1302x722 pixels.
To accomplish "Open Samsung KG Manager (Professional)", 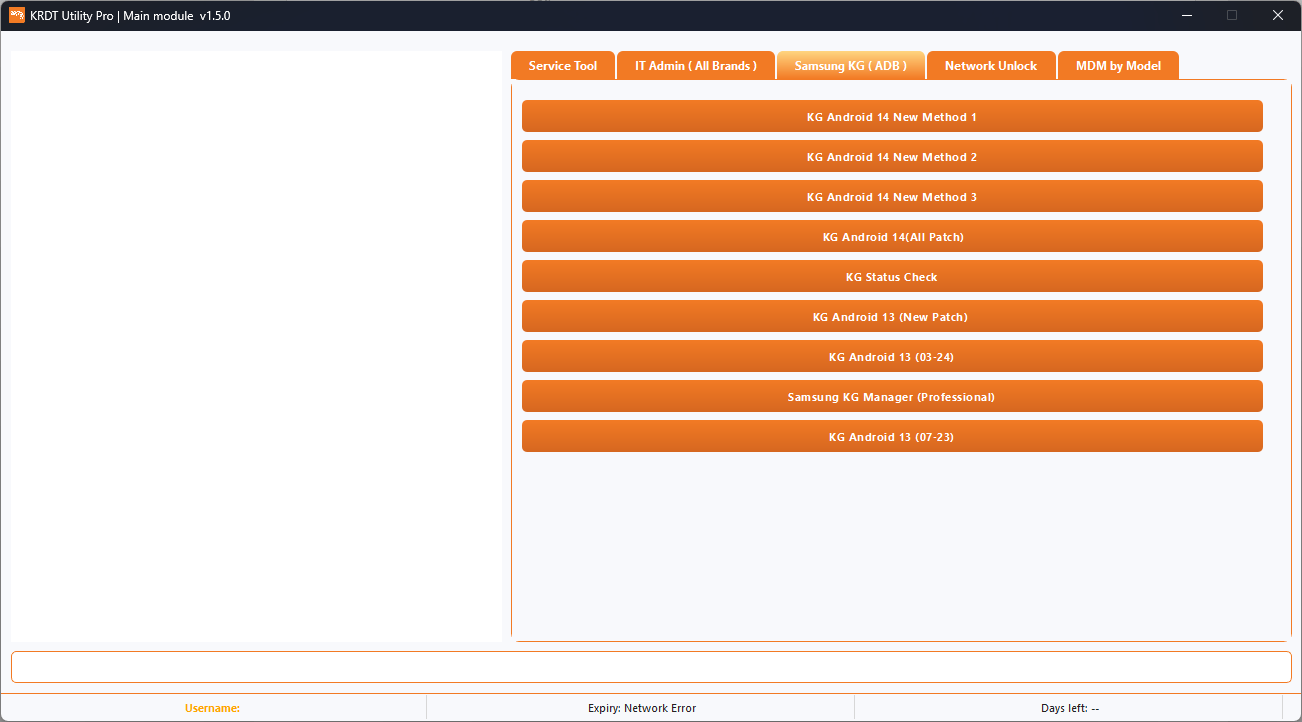I will point(891,396).
